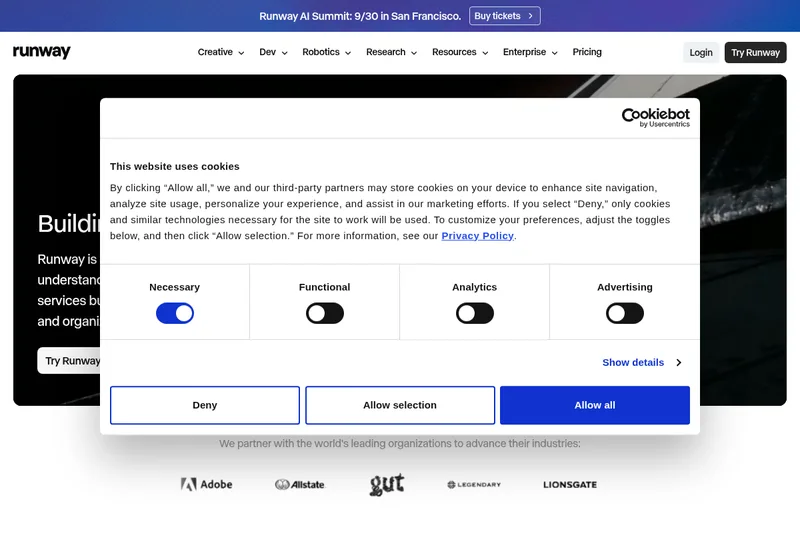
Task: Click the Runway AI Summit banner text
Action: (360, 16)
